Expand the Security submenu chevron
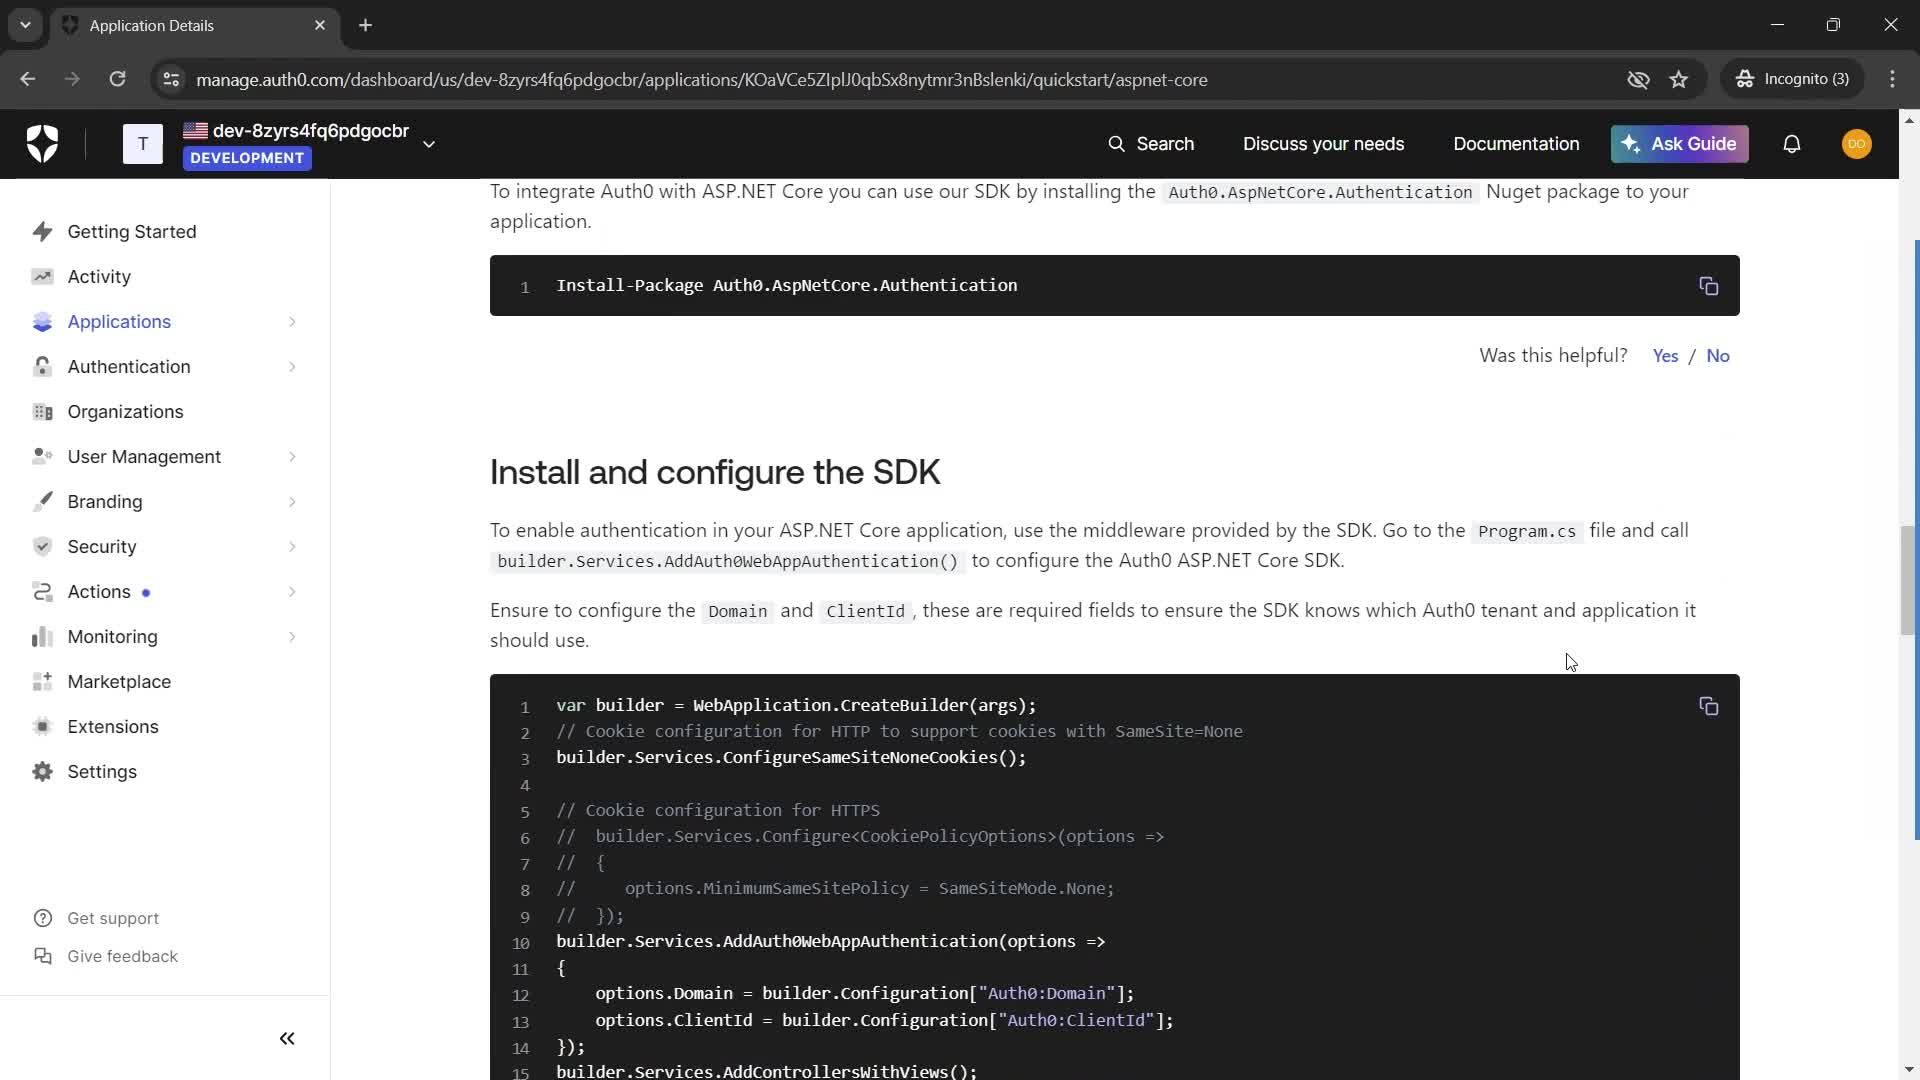 (292, 547)
